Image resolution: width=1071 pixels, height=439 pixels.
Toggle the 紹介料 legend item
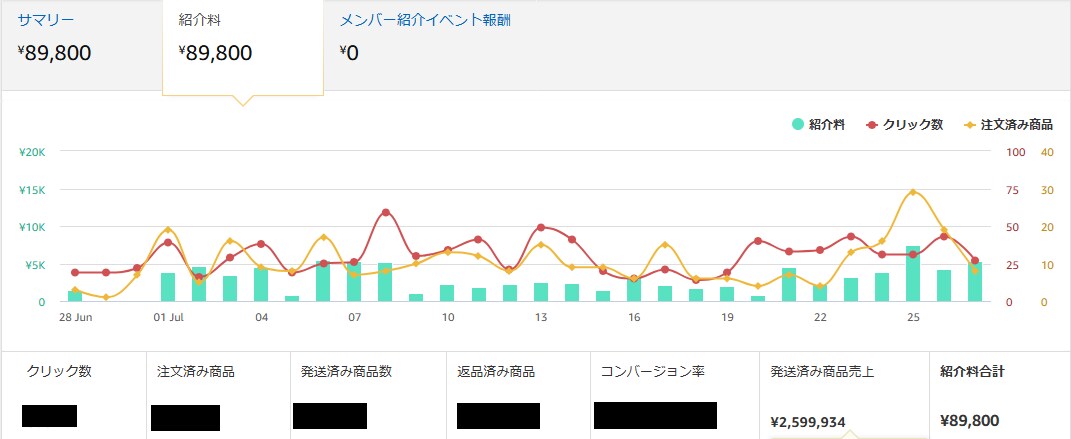coord(818,125)
